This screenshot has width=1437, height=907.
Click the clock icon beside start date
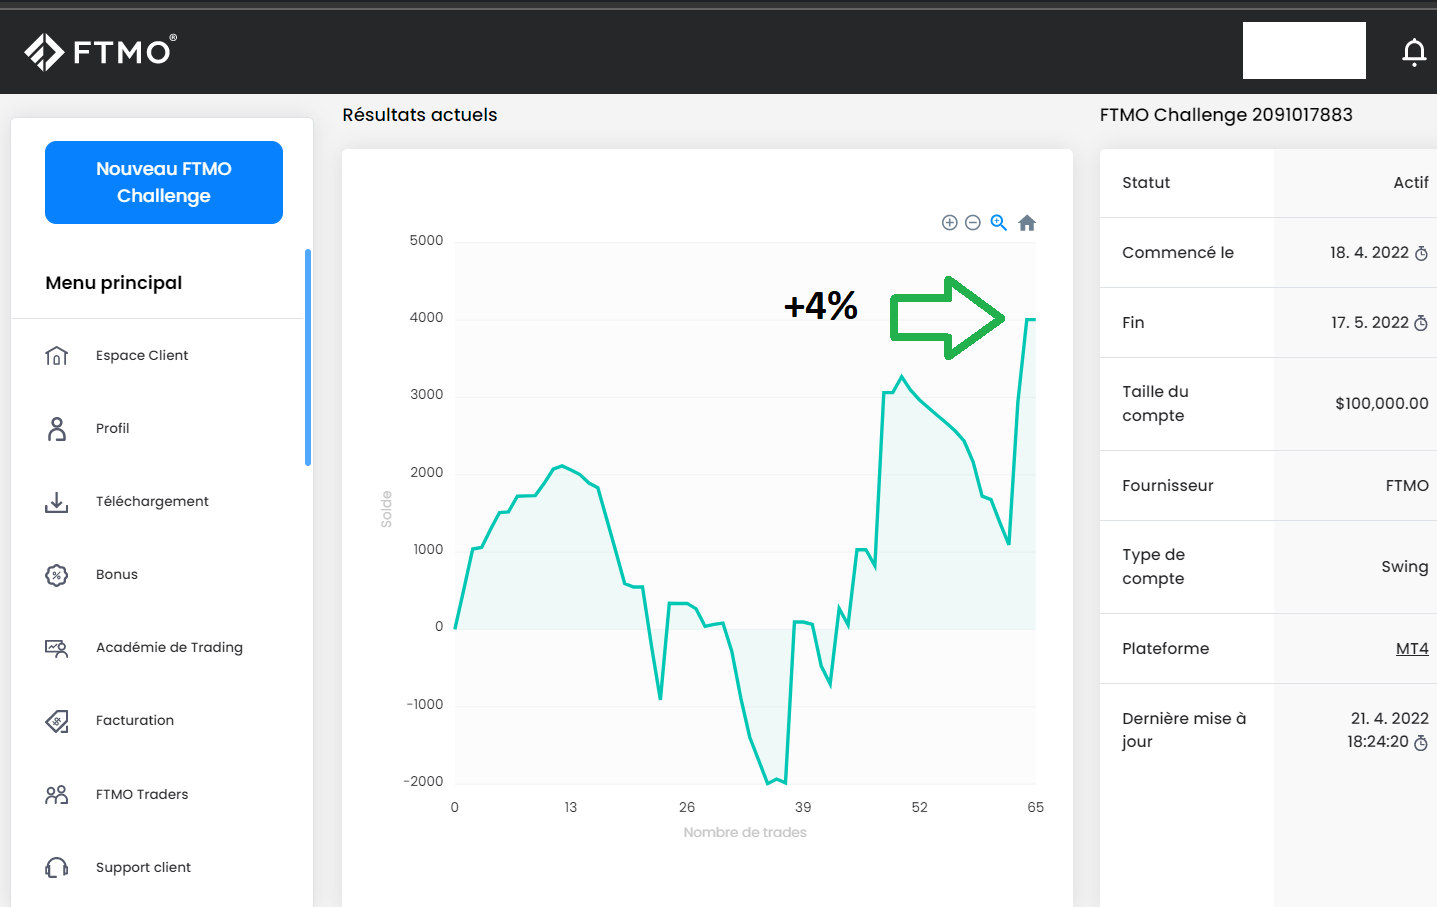point(1421,254)
